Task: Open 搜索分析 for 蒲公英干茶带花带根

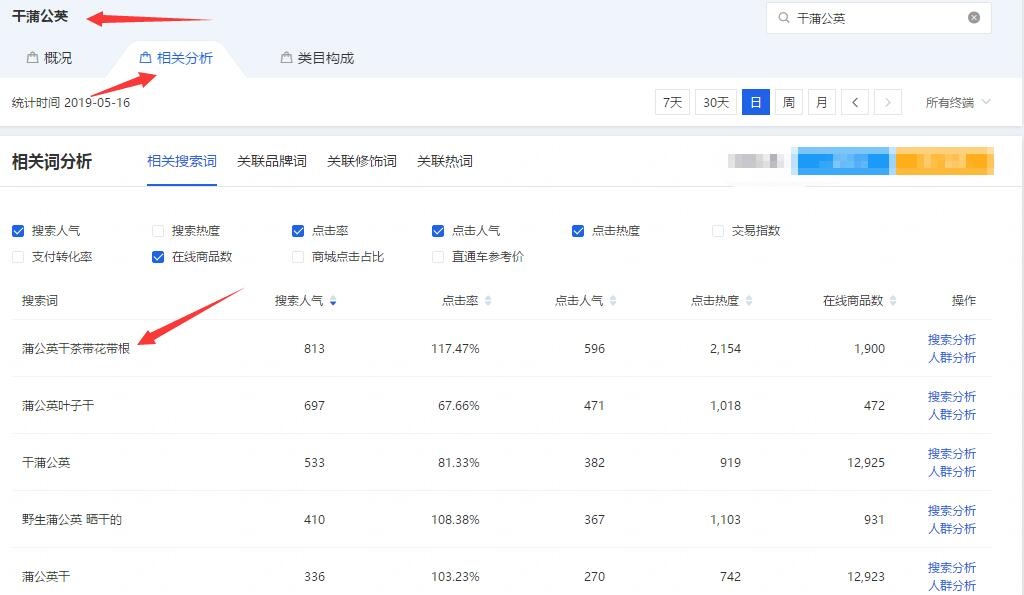Action: (952, 340)
